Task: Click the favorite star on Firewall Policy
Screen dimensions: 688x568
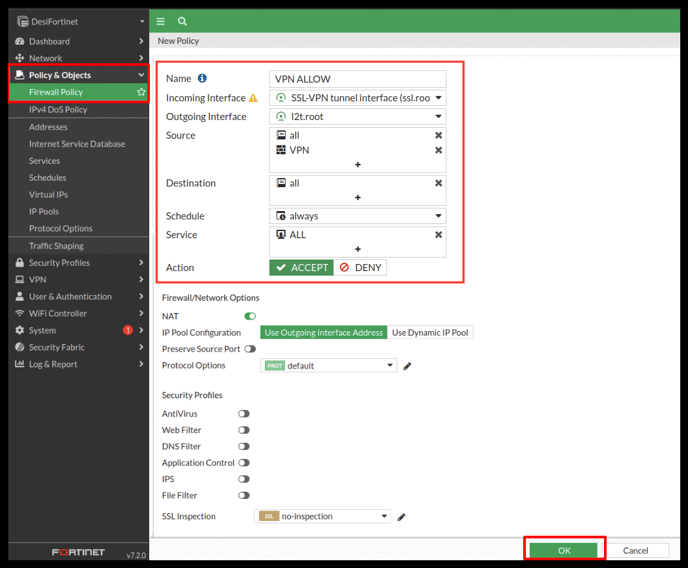Action: [141, 92]
